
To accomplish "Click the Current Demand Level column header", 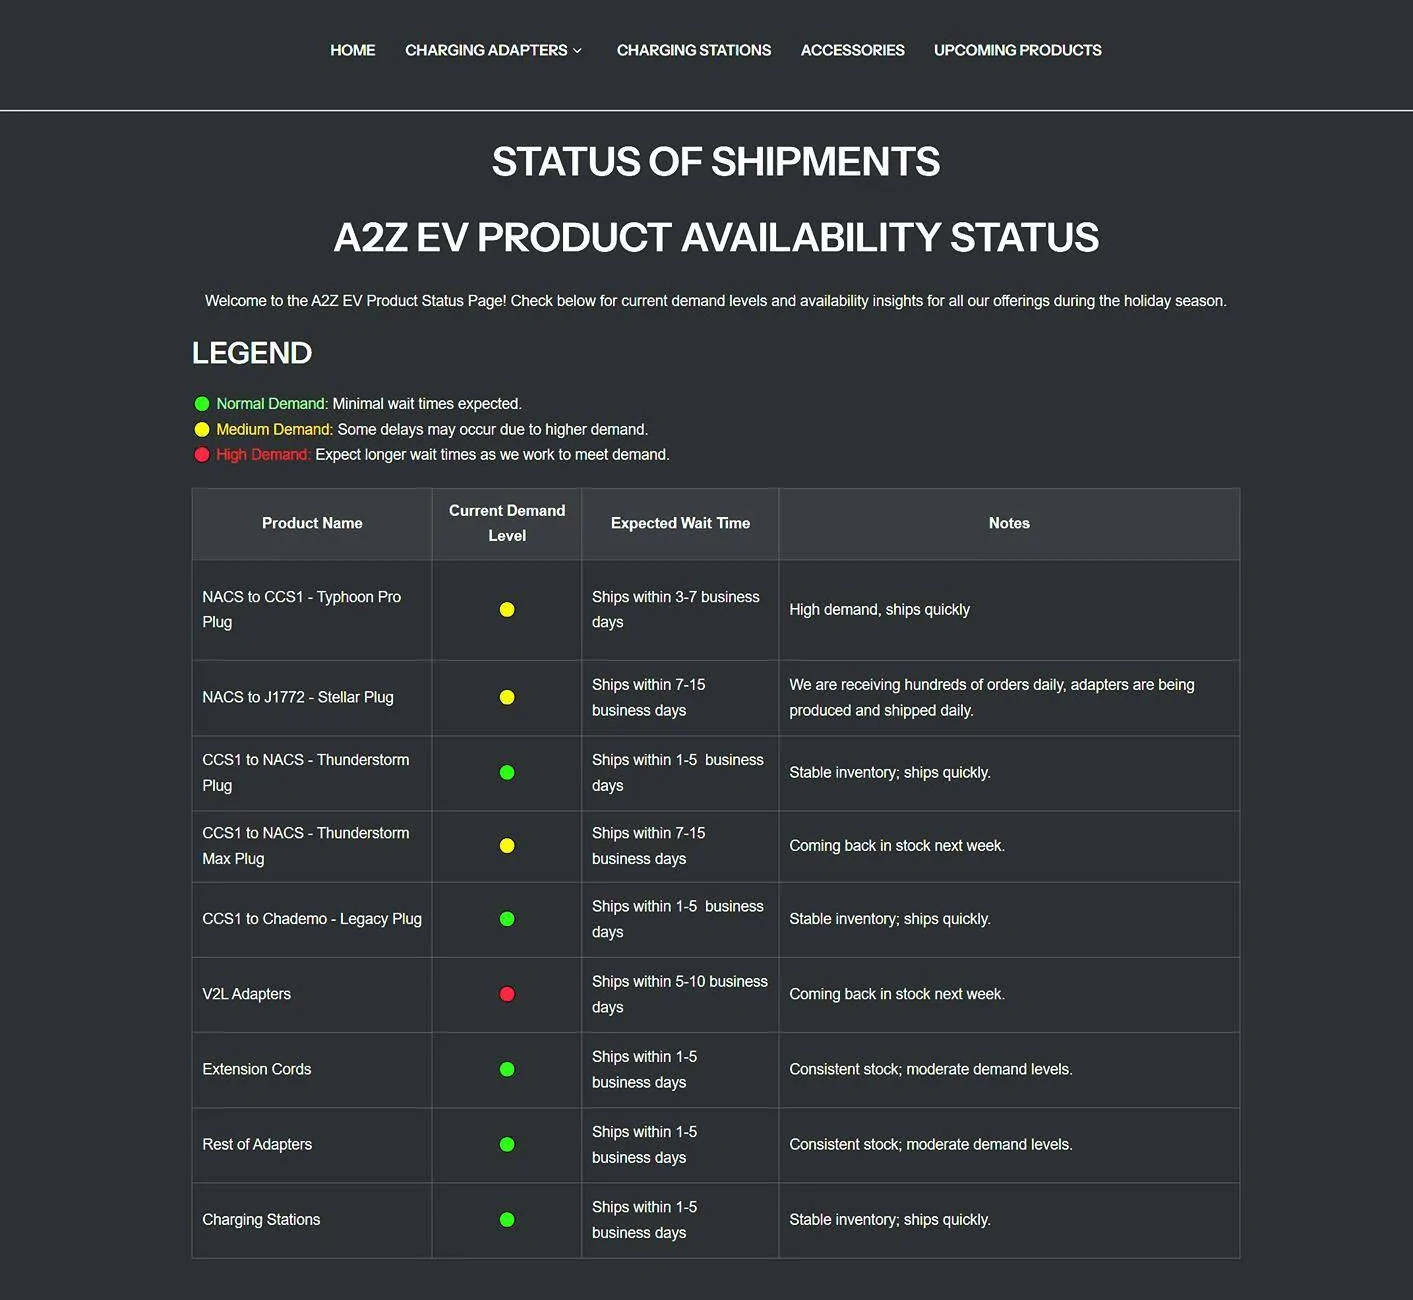I will coord(507,523).
